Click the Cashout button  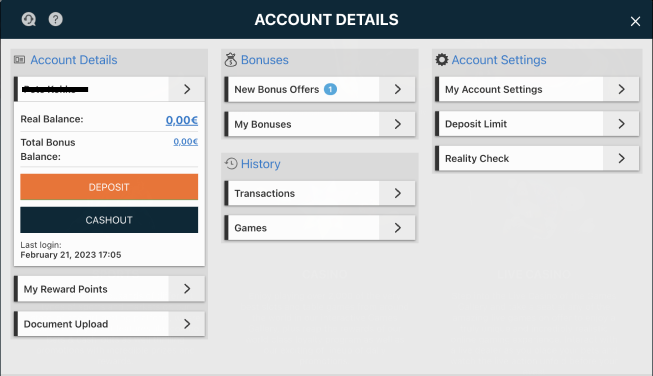pyautogui.click(x=109, y=220)
